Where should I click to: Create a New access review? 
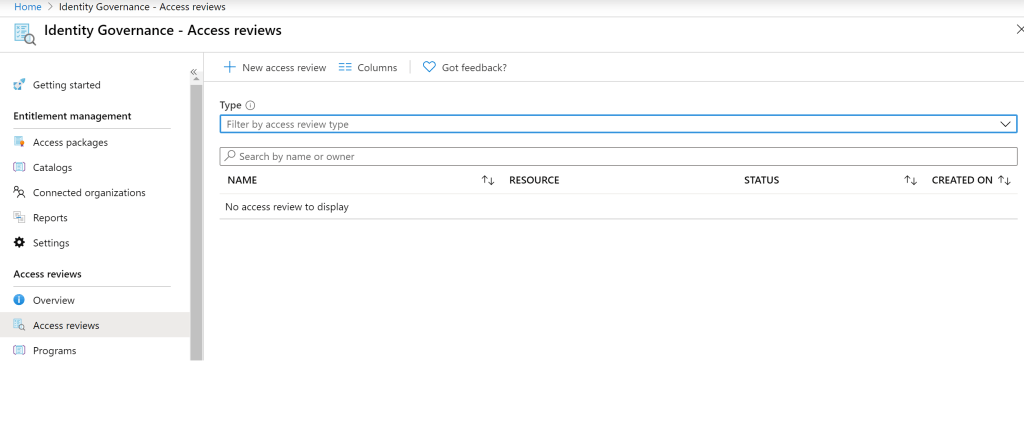click(x=275, y=67)
